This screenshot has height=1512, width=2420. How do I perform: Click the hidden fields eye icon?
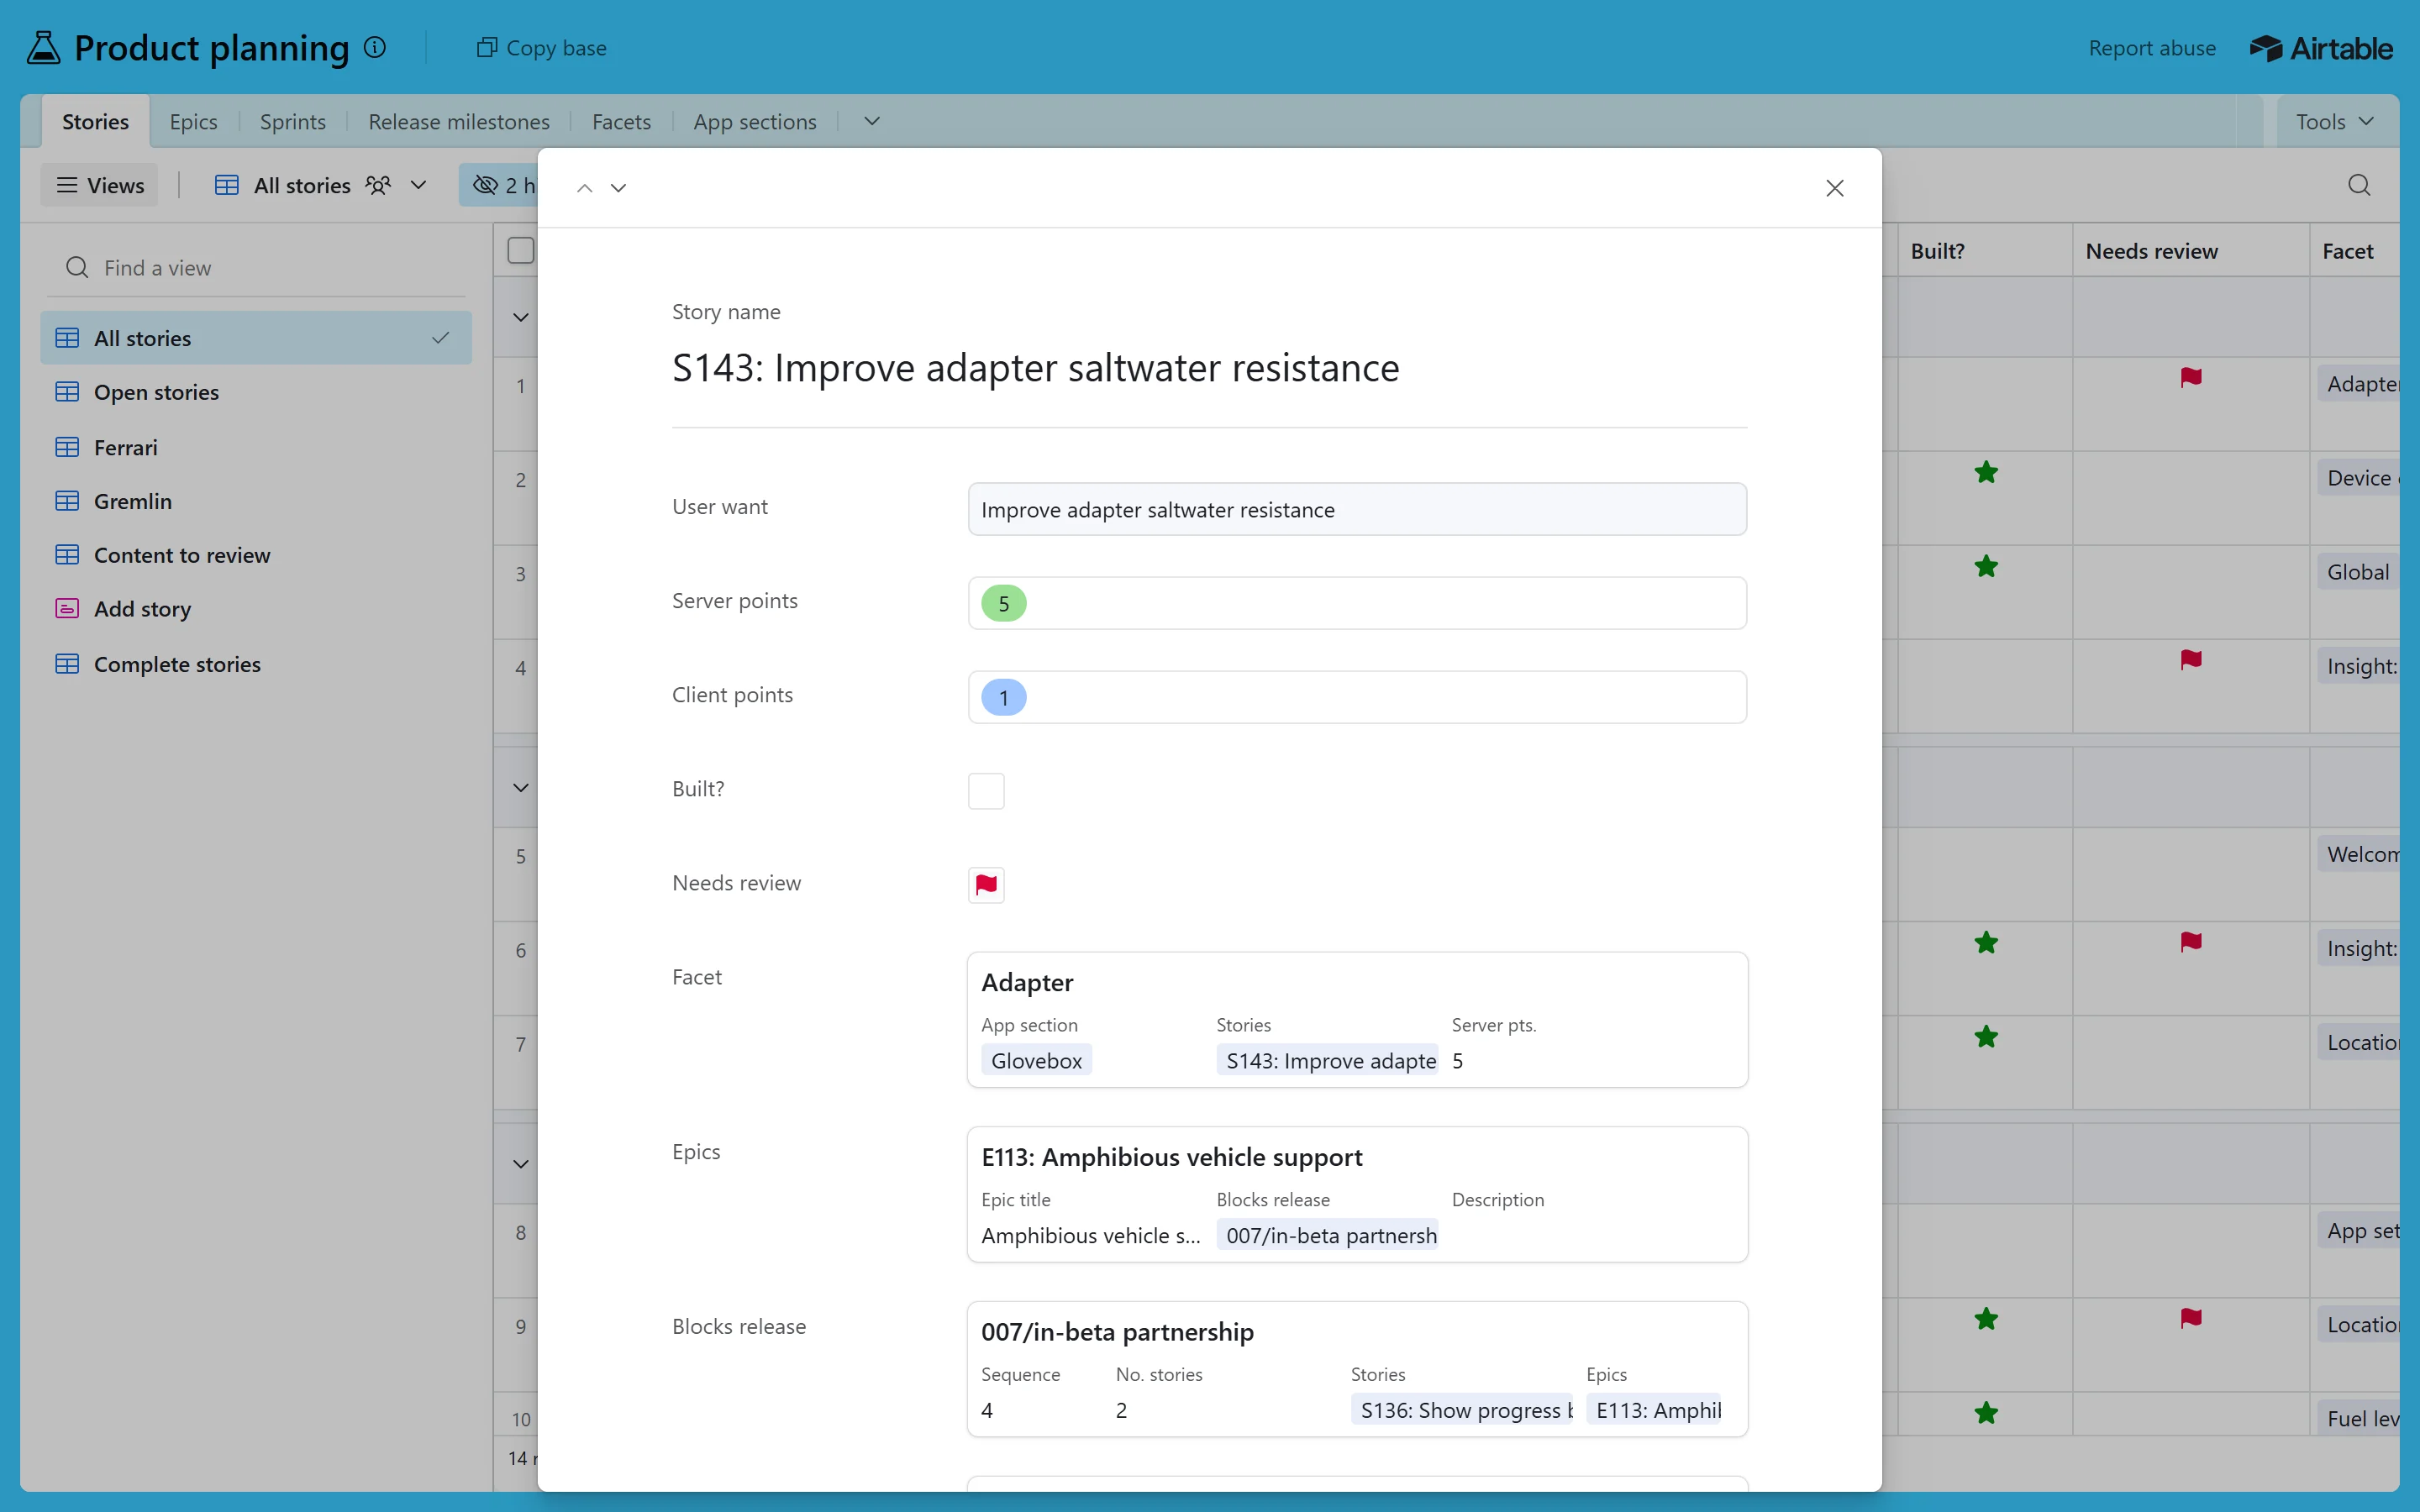click(485, 185)
